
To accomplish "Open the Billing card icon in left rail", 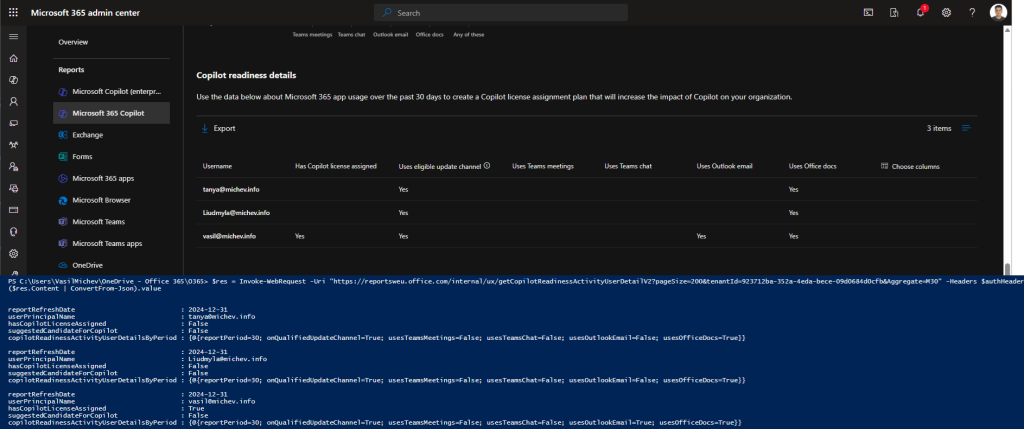I will pos(13,210).
